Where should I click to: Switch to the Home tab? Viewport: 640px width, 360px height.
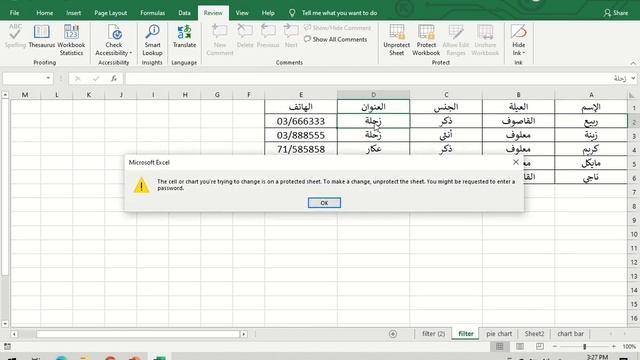pos(44,13)
